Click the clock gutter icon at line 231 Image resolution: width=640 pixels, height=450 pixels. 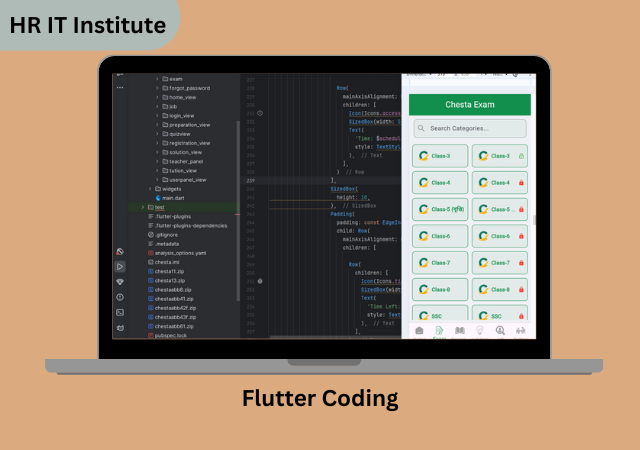point(260,113)
